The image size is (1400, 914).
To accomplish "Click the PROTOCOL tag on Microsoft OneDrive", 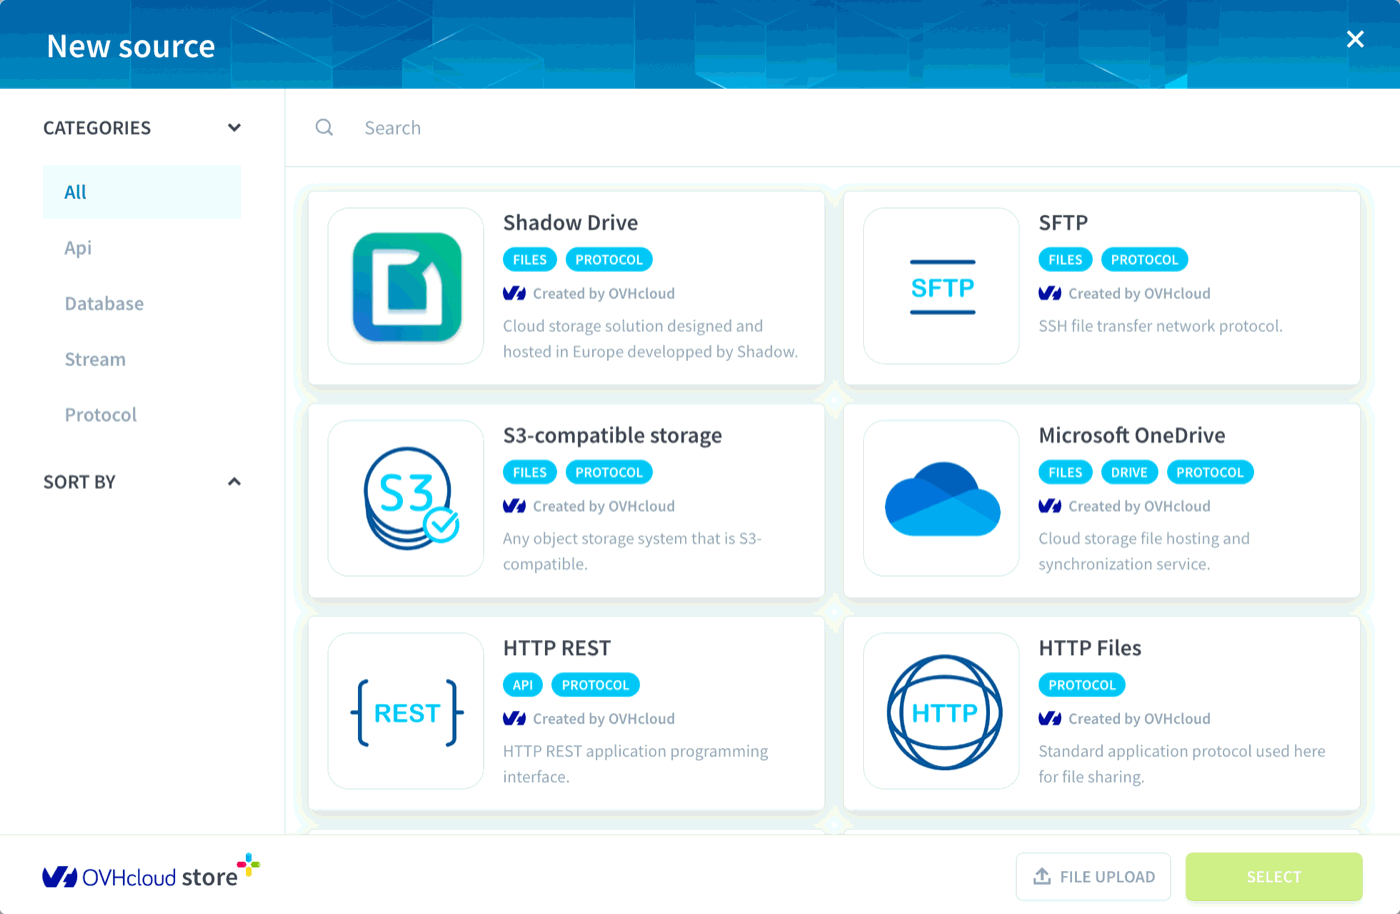I will pos(1210,472).
